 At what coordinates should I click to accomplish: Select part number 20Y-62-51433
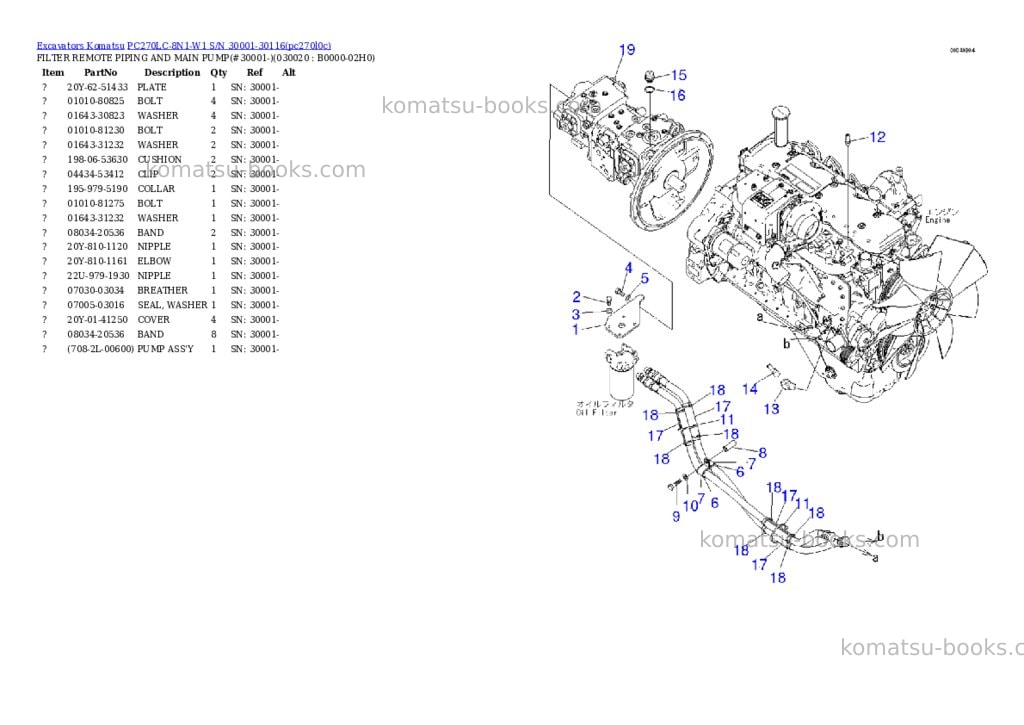click(x=97, y=87)
